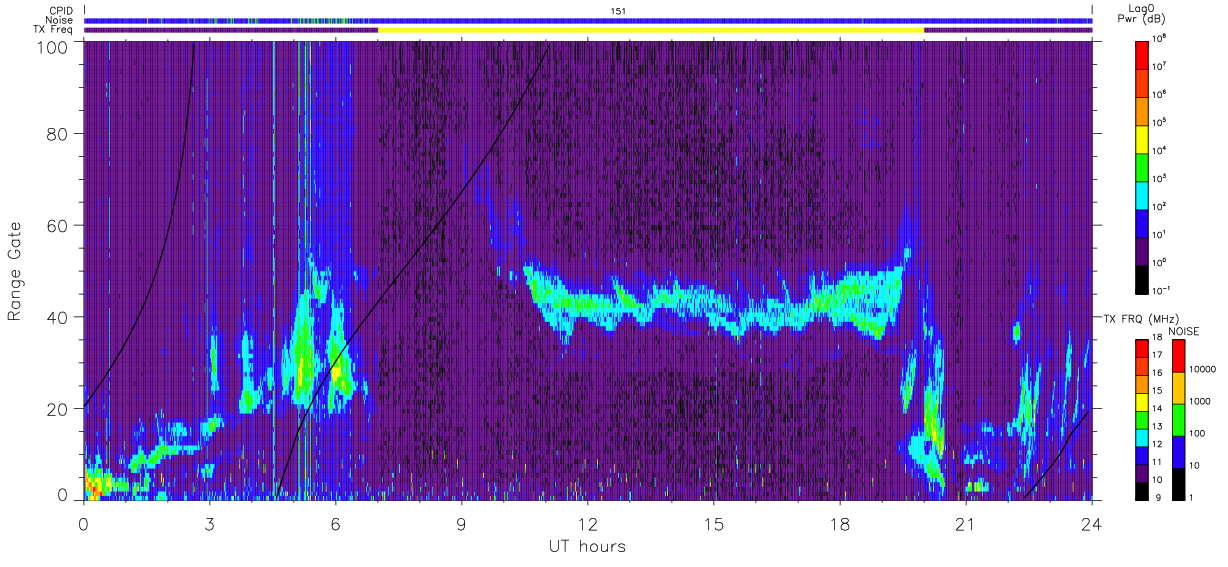The height and width of the screenshot is (567, 1228).
Task: Click the "CPID" row label
Action: (x=61, y=10)
